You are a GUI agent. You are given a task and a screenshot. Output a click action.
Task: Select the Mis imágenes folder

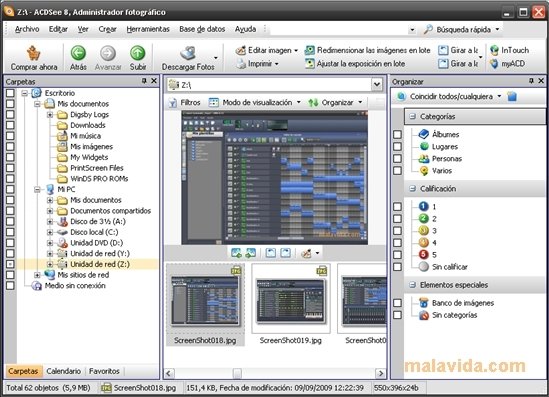click(91, 146)
